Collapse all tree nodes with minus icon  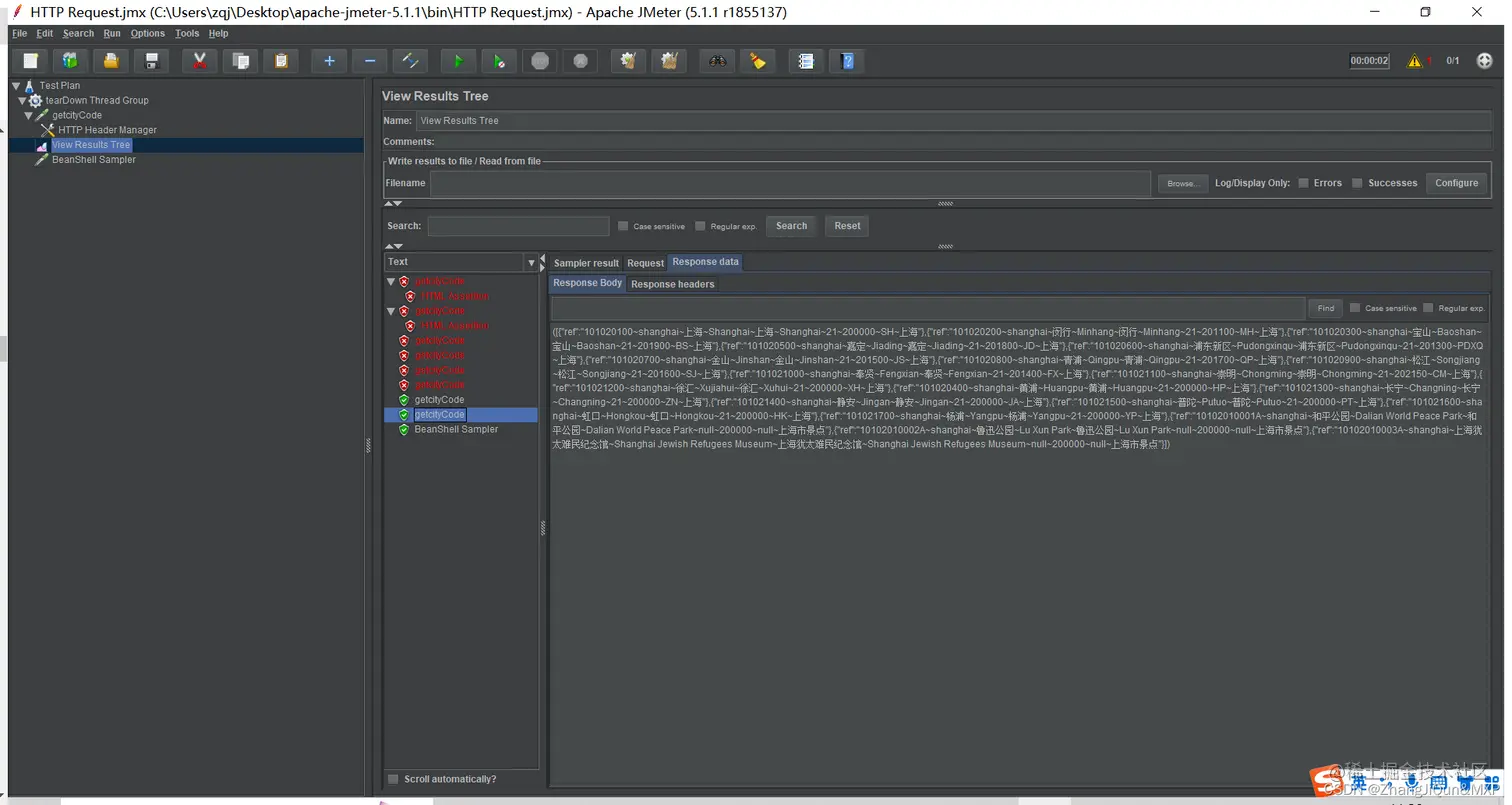(x=370, y=61)
